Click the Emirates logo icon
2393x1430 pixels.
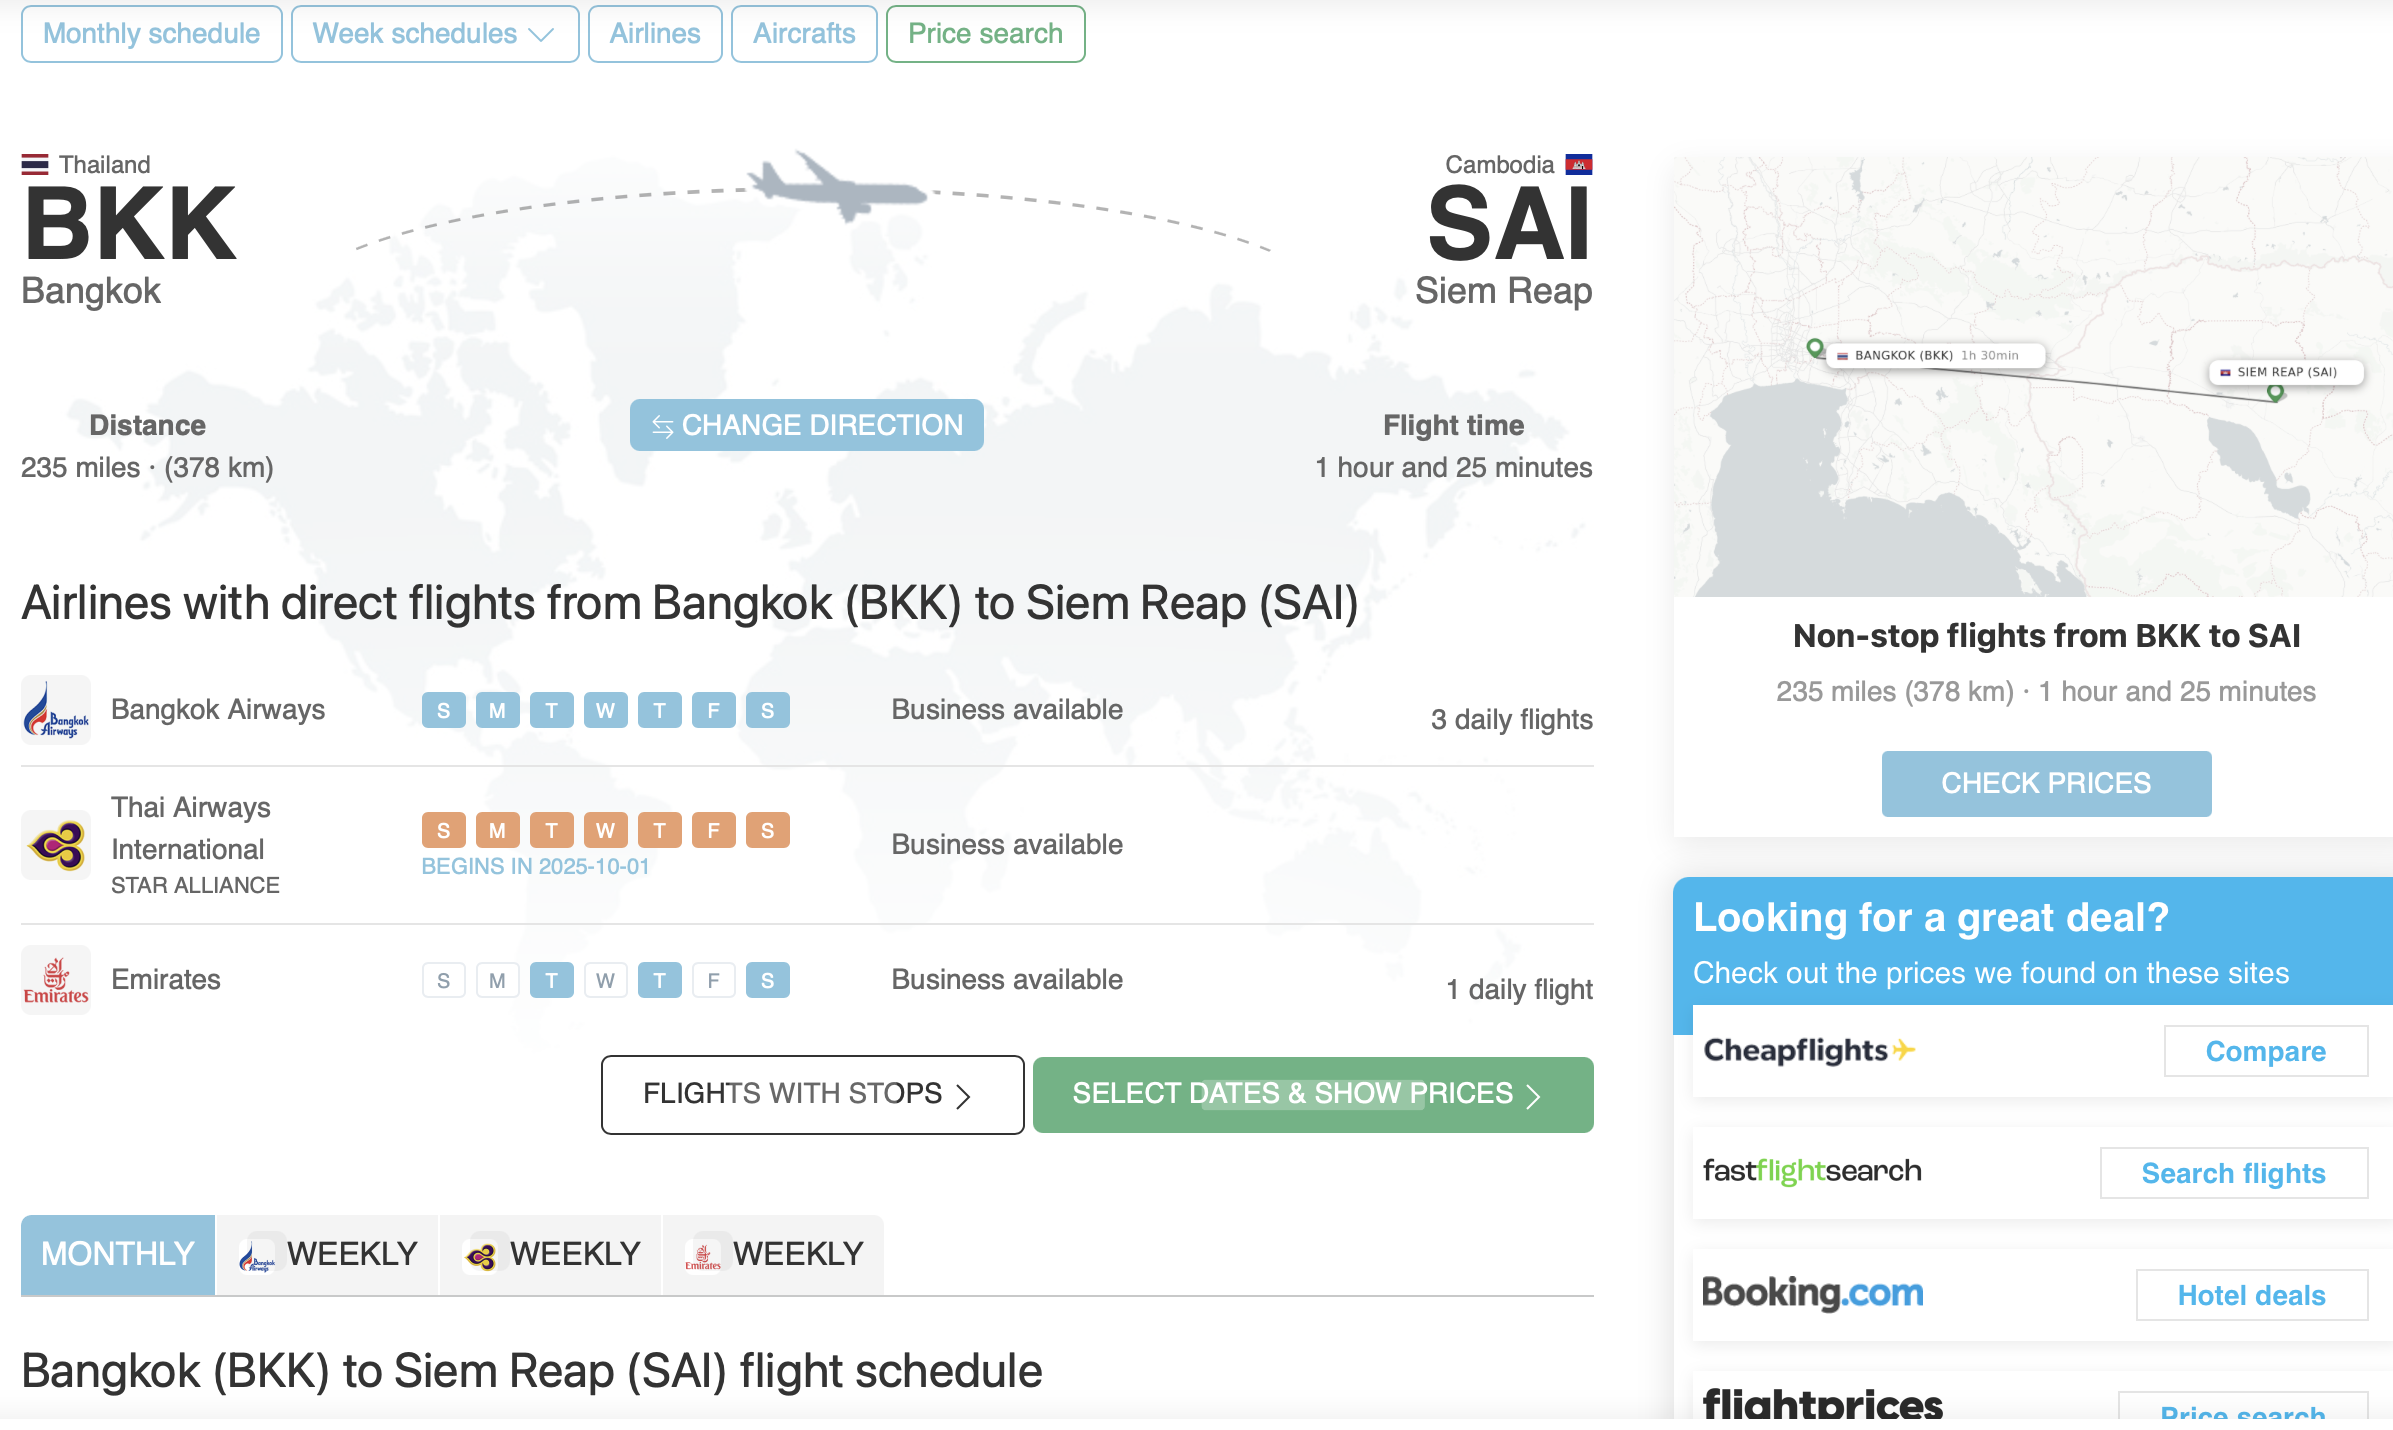click(56, 980)
